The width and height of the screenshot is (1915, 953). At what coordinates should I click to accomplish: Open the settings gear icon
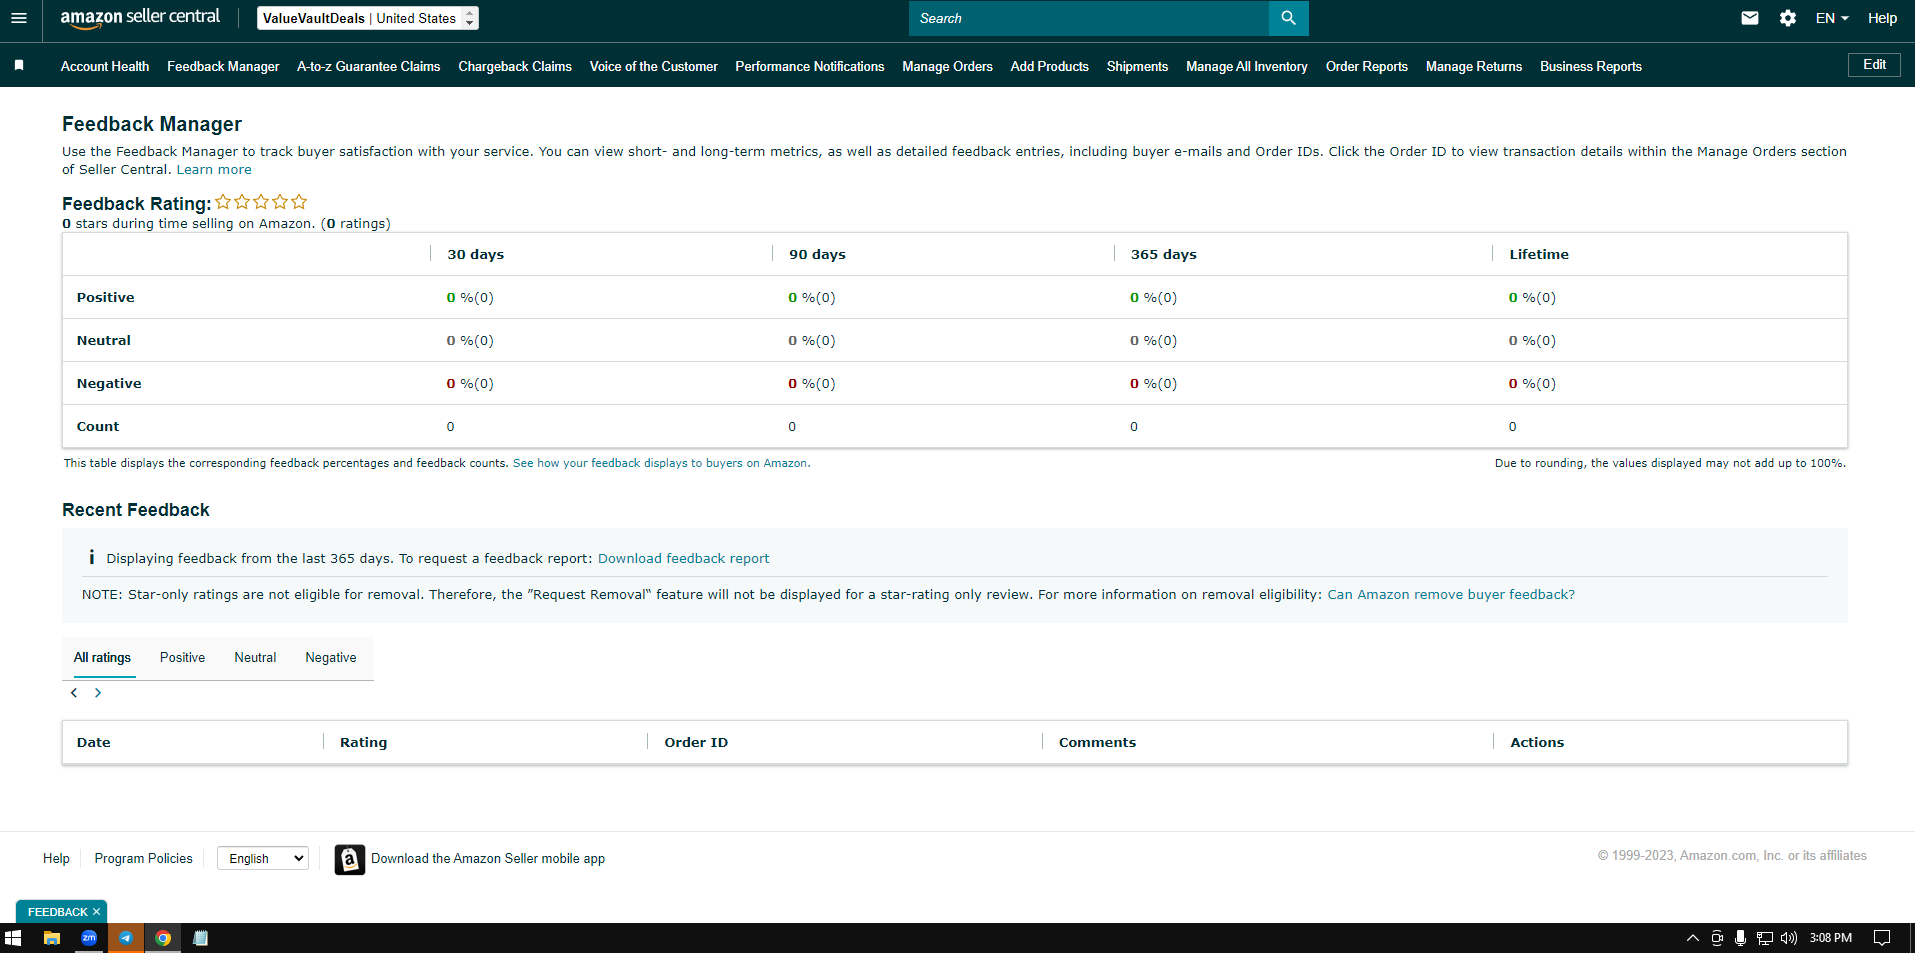click(1788, 18)
